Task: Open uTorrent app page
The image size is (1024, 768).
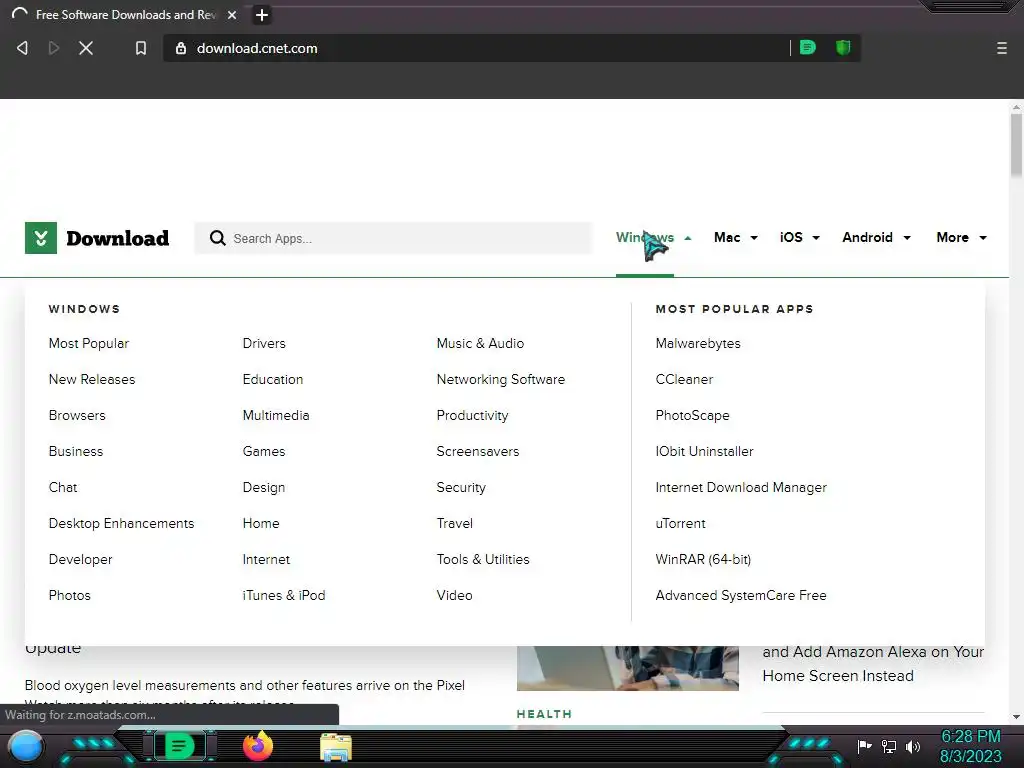Action: [x=680, y=523]
